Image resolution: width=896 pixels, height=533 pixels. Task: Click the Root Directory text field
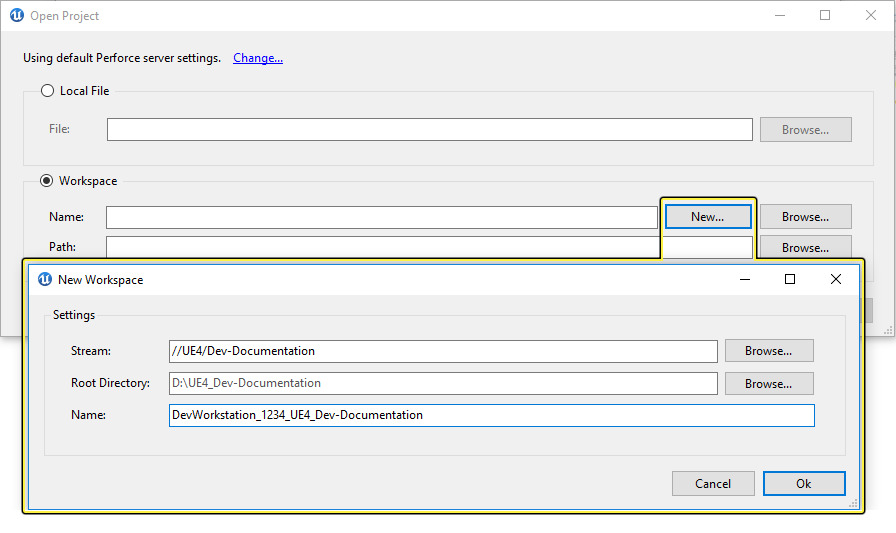[443, 383]
